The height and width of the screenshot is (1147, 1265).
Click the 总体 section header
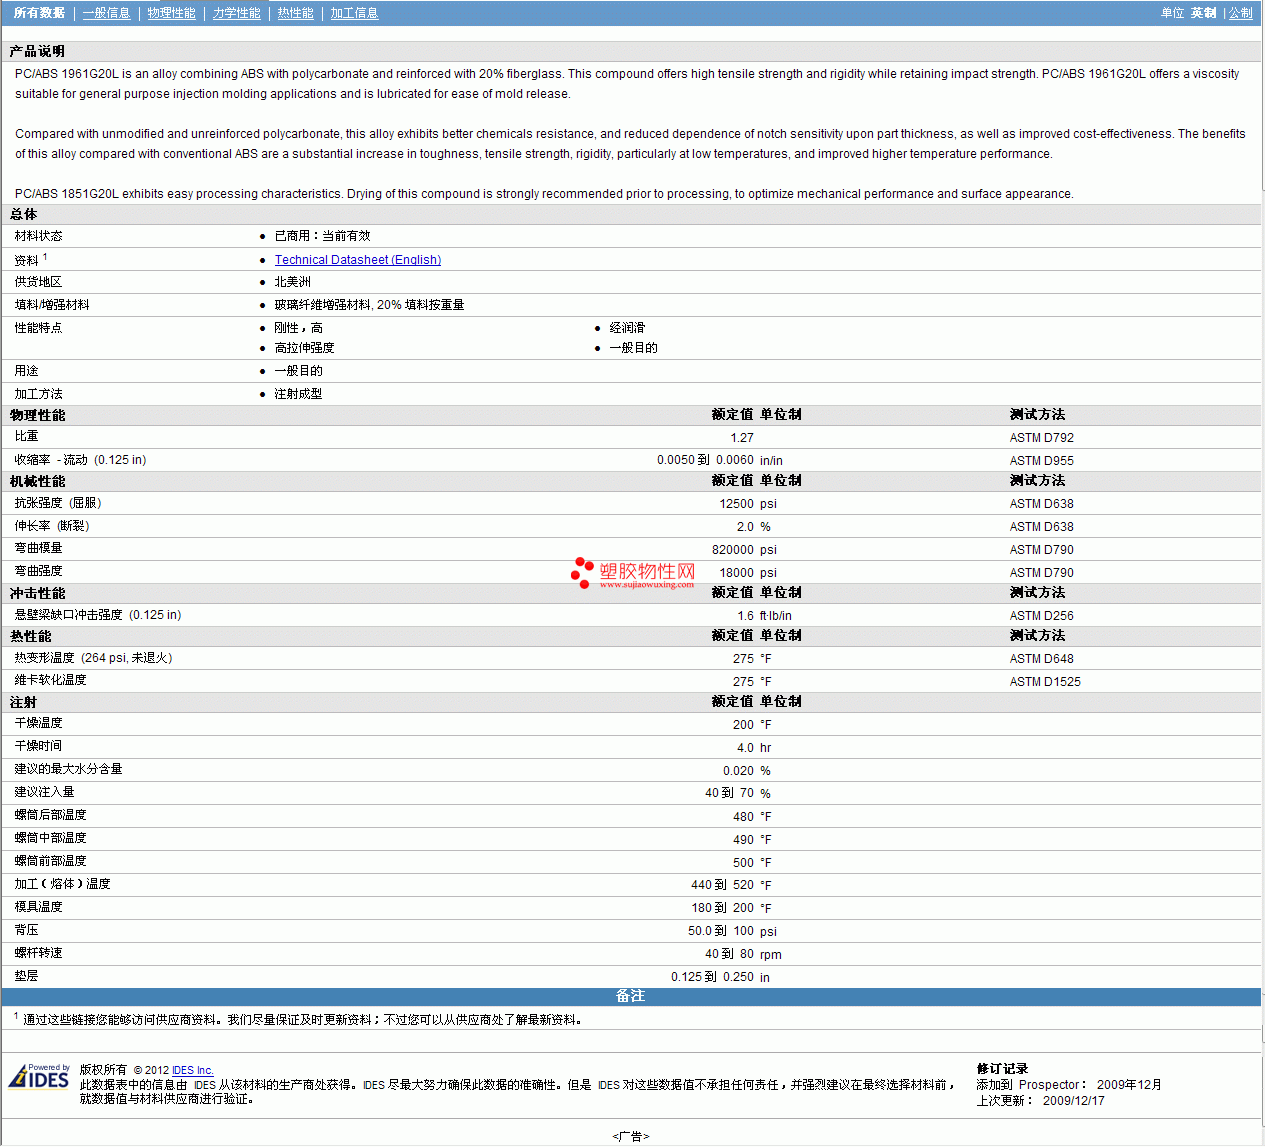(23, 214)
